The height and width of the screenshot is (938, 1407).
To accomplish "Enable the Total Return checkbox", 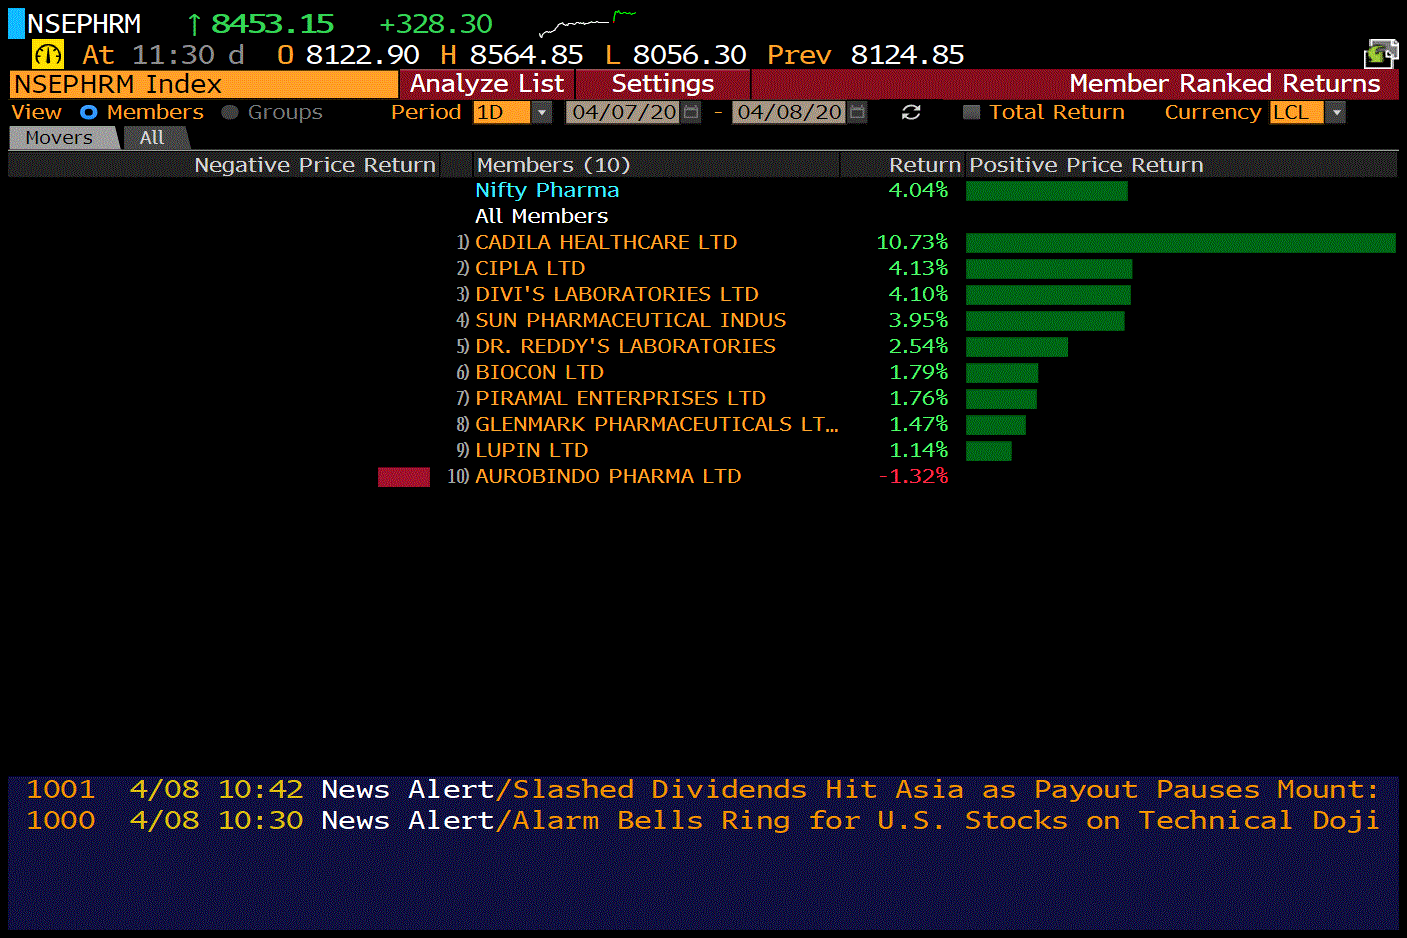I will 970,113.
